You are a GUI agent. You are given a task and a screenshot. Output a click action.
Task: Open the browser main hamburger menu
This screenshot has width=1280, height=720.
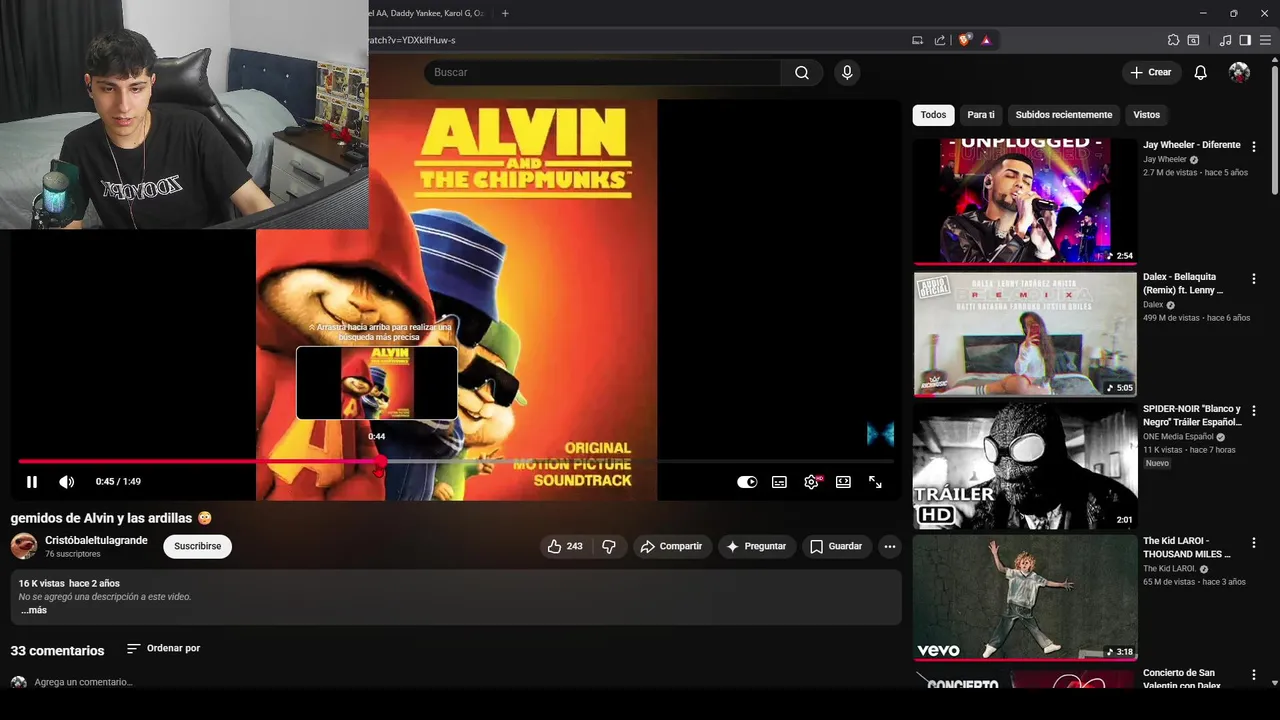pyautogui.click(x=1265, y=40)
